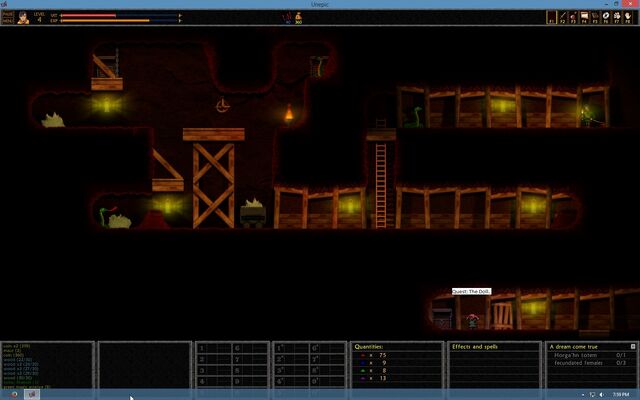
Task: Click the red potion quantity 75 row
Action: point(373,355)
